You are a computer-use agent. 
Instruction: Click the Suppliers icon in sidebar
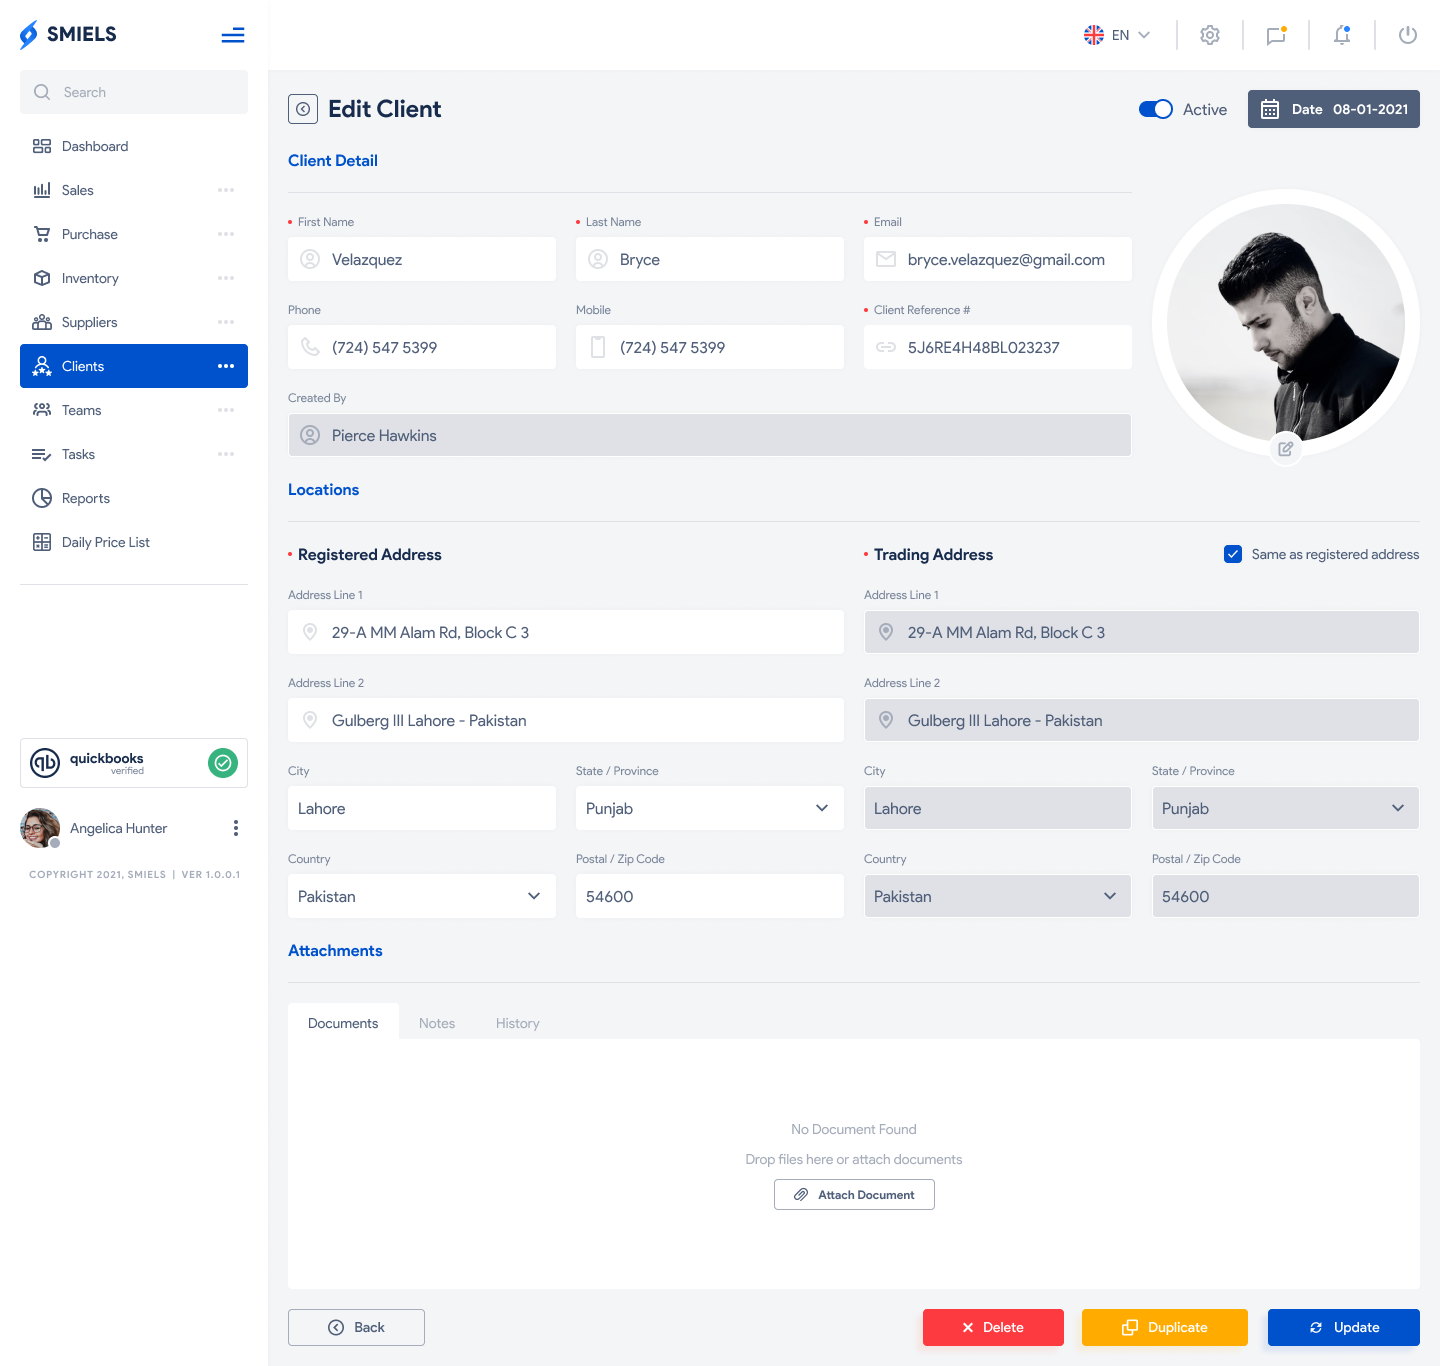[42, 322]
